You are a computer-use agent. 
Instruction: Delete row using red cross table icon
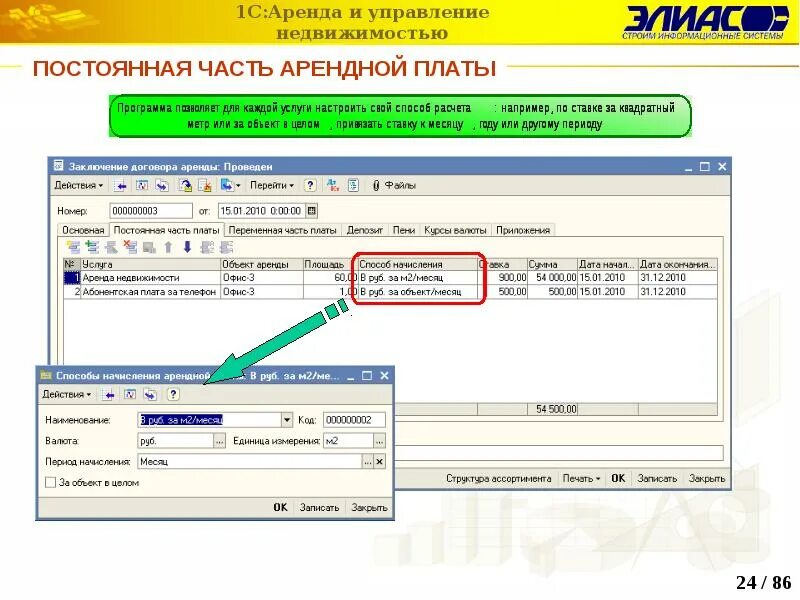131,247
